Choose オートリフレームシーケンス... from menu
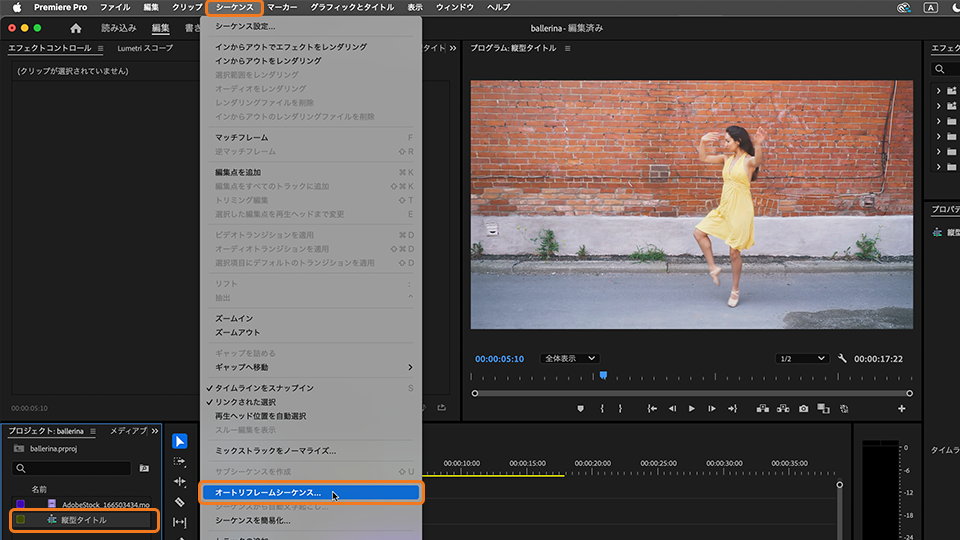 click(x=268, y=493)
